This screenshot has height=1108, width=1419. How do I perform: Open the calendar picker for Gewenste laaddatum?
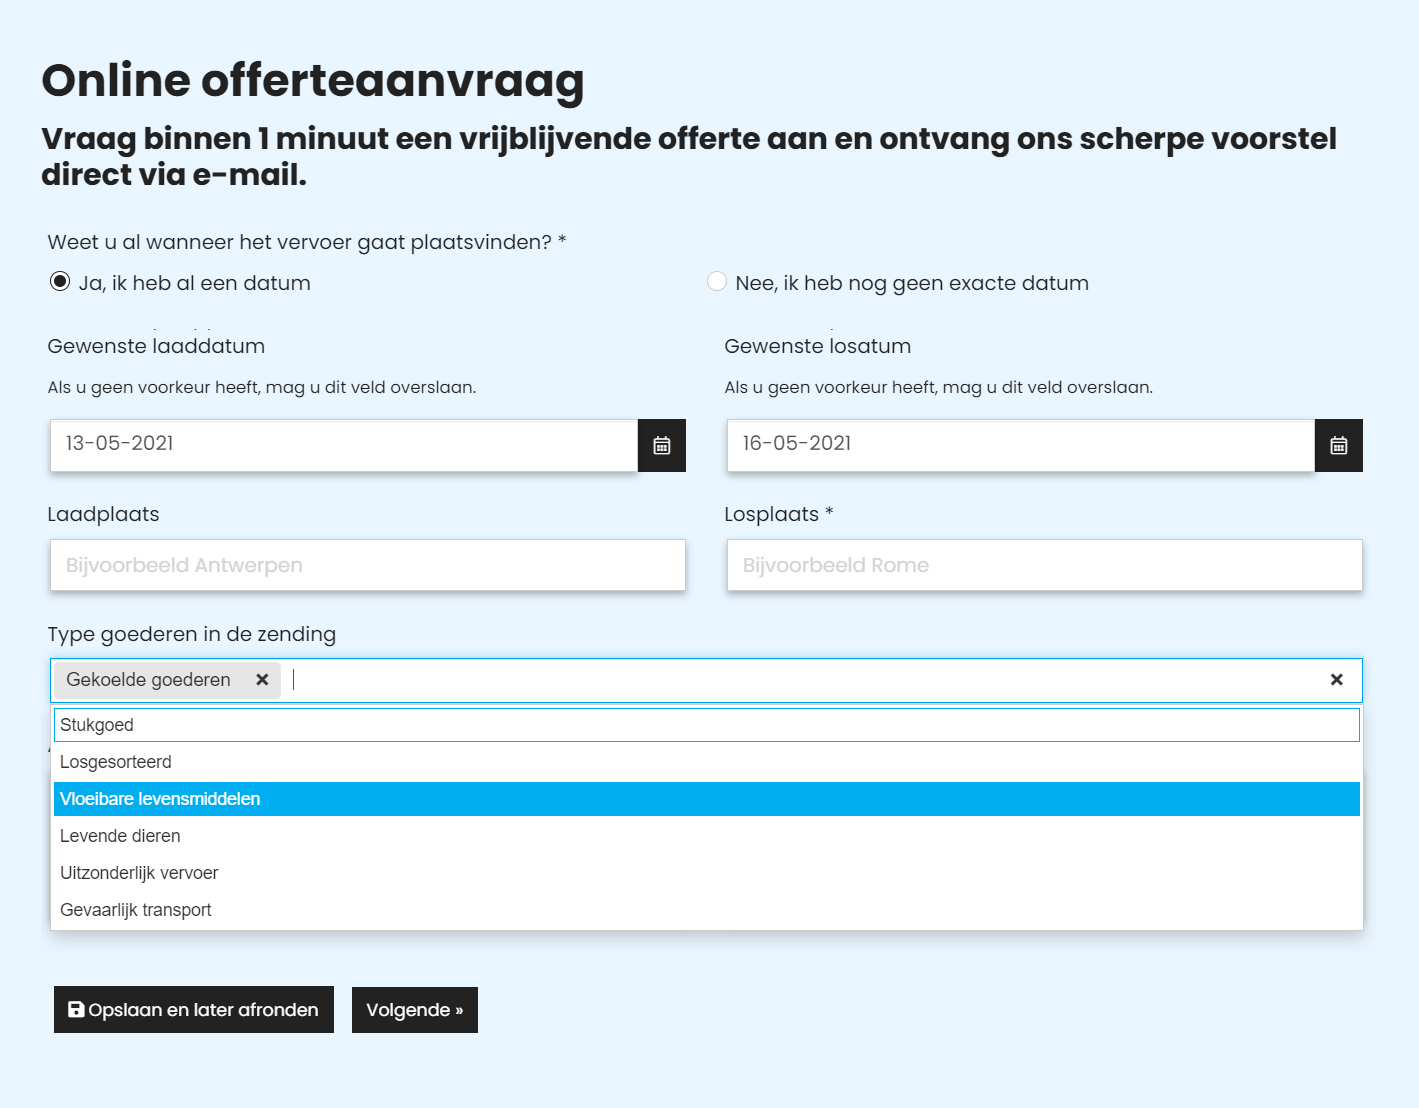pos(661,445)
